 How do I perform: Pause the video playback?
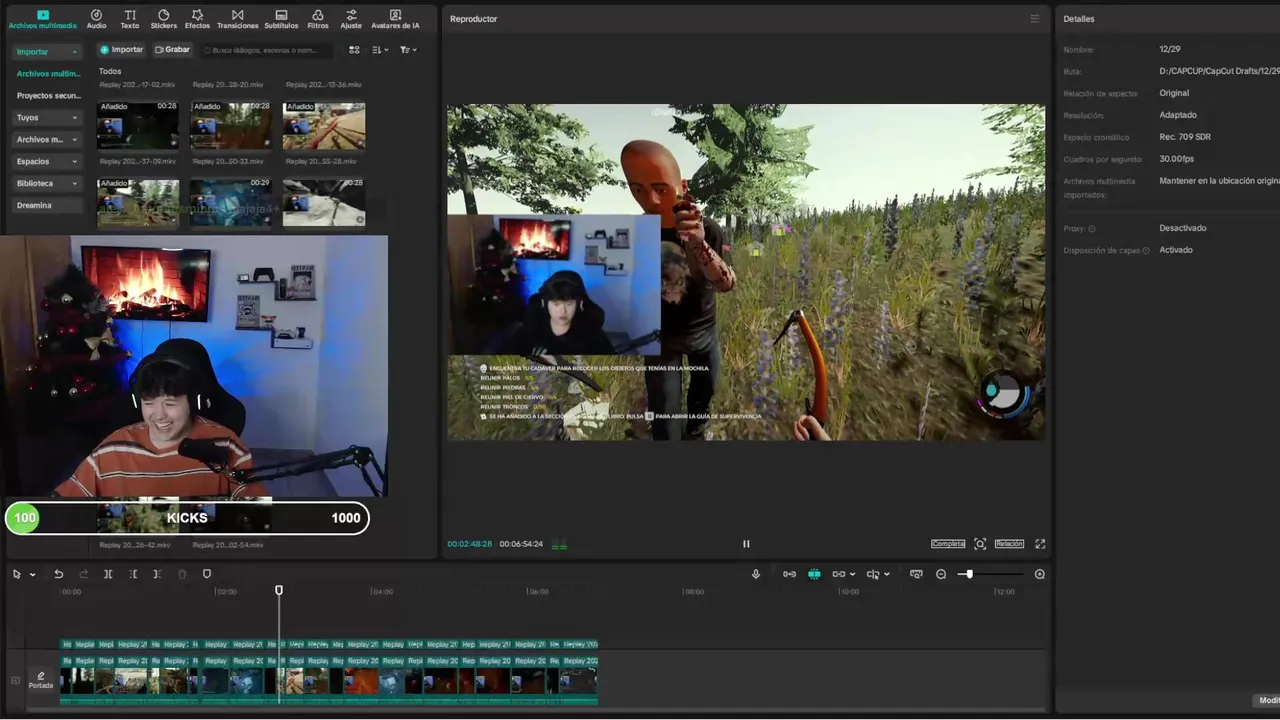tap(746, 544)
